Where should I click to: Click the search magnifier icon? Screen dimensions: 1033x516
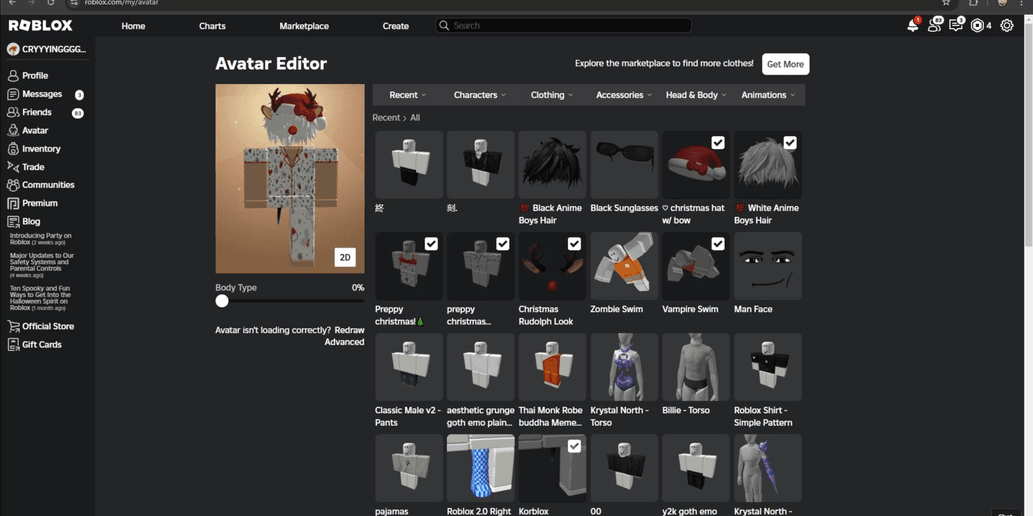tap(444, 26)
